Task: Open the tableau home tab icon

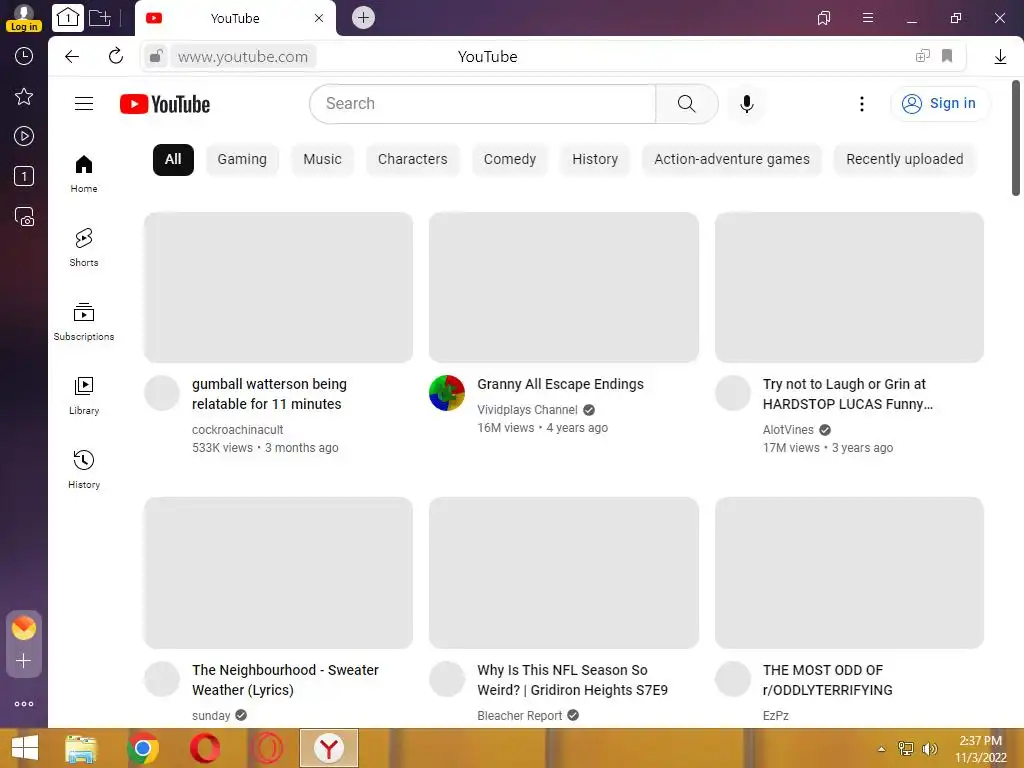Action: coord(68,18)
